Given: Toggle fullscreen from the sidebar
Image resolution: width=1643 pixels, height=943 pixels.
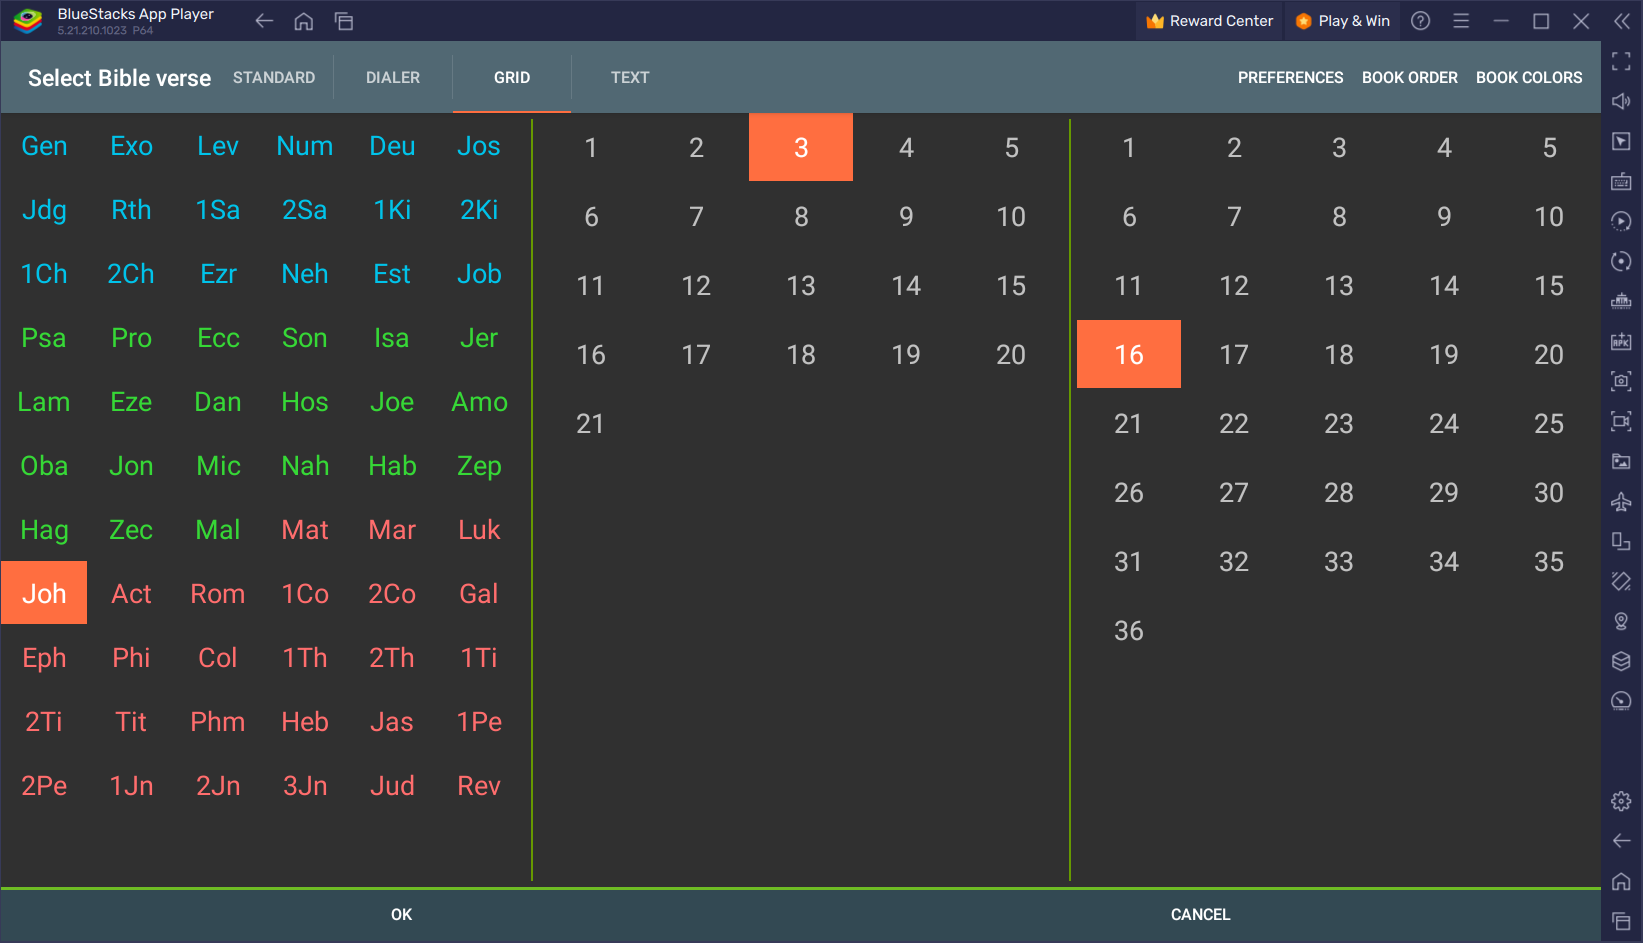Looking at the screenshot, I should (x=1622, y=62).
